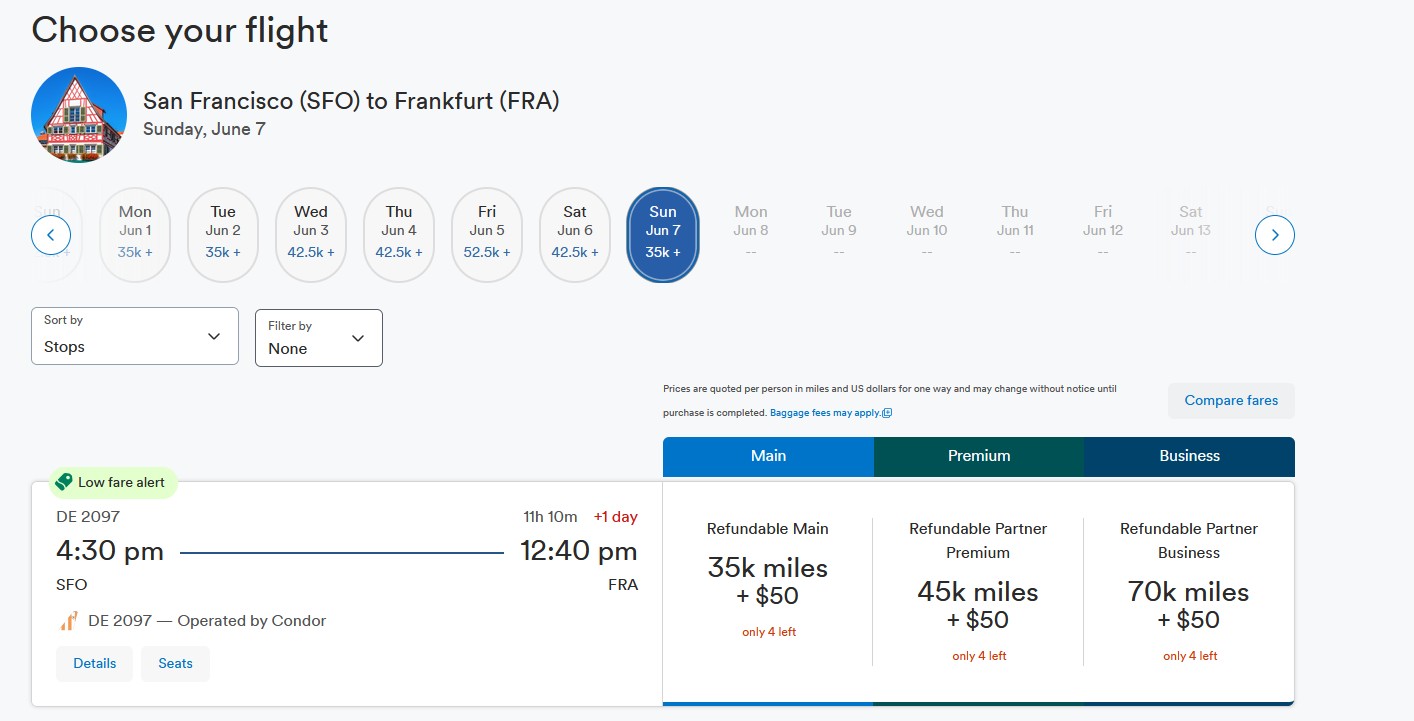Viewport: 1414px width, 721px height.
Task: Switch to the Premium fare tab
Action: (x=979, y=456)
